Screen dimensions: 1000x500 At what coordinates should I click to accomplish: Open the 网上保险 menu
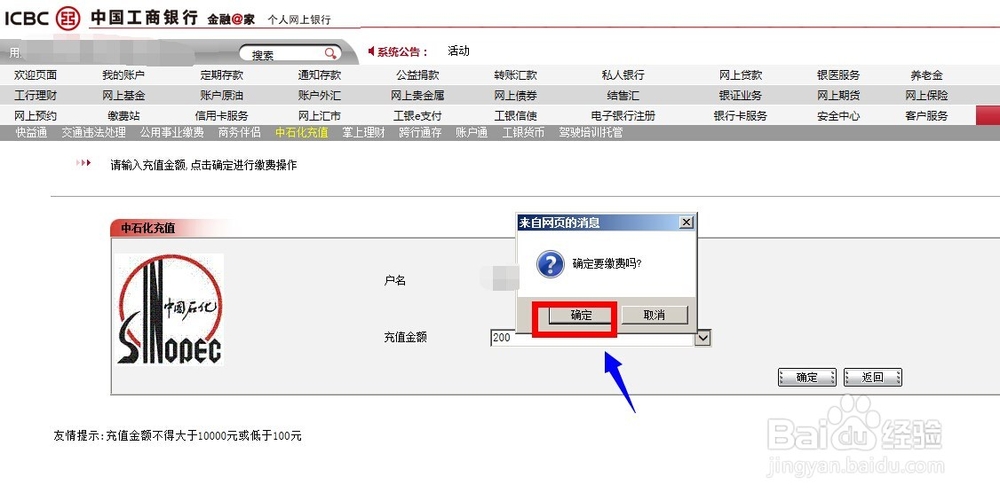926,96
